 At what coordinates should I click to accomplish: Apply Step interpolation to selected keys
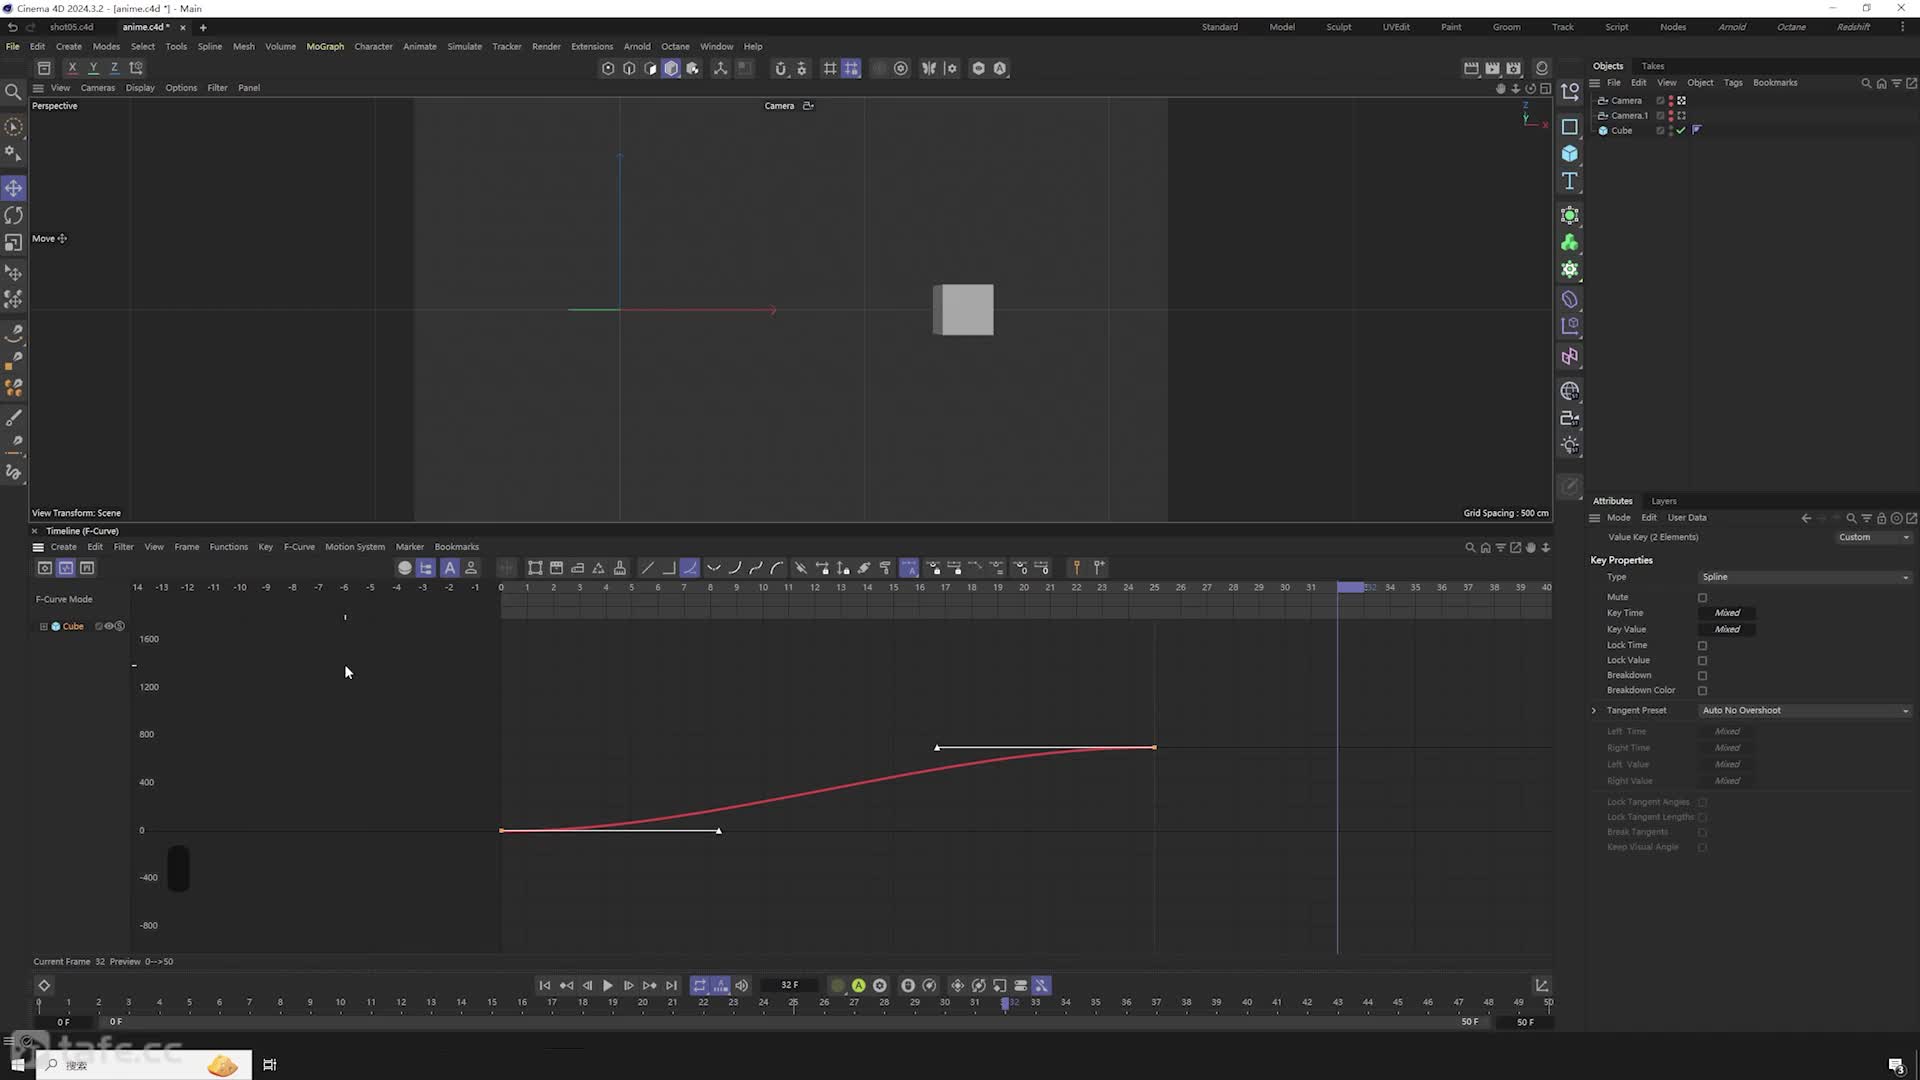[x=669, y=568]
